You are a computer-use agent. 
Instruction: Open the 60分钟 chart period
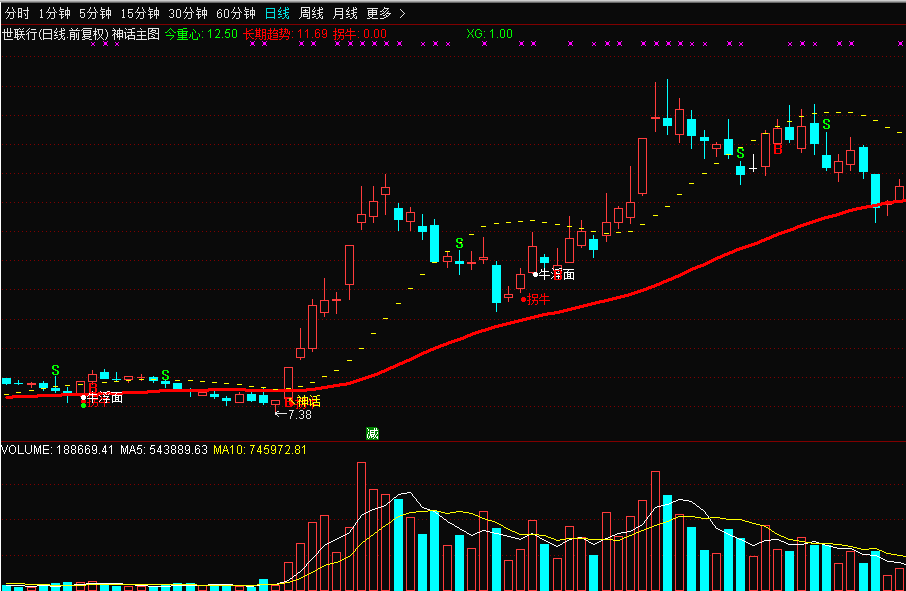pos(236,13)
